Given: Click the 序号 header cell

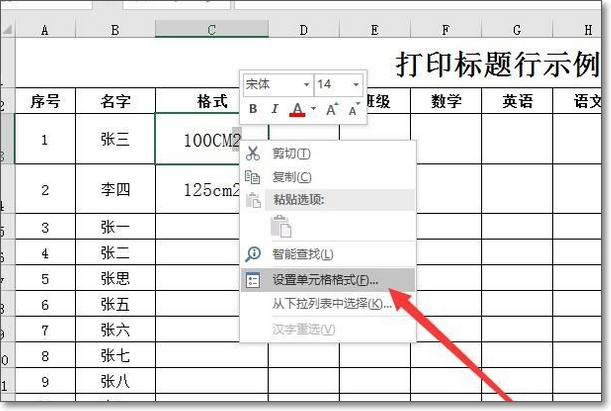Looking at the screenshot, I should pyautogui.click(x=45, y=101).
